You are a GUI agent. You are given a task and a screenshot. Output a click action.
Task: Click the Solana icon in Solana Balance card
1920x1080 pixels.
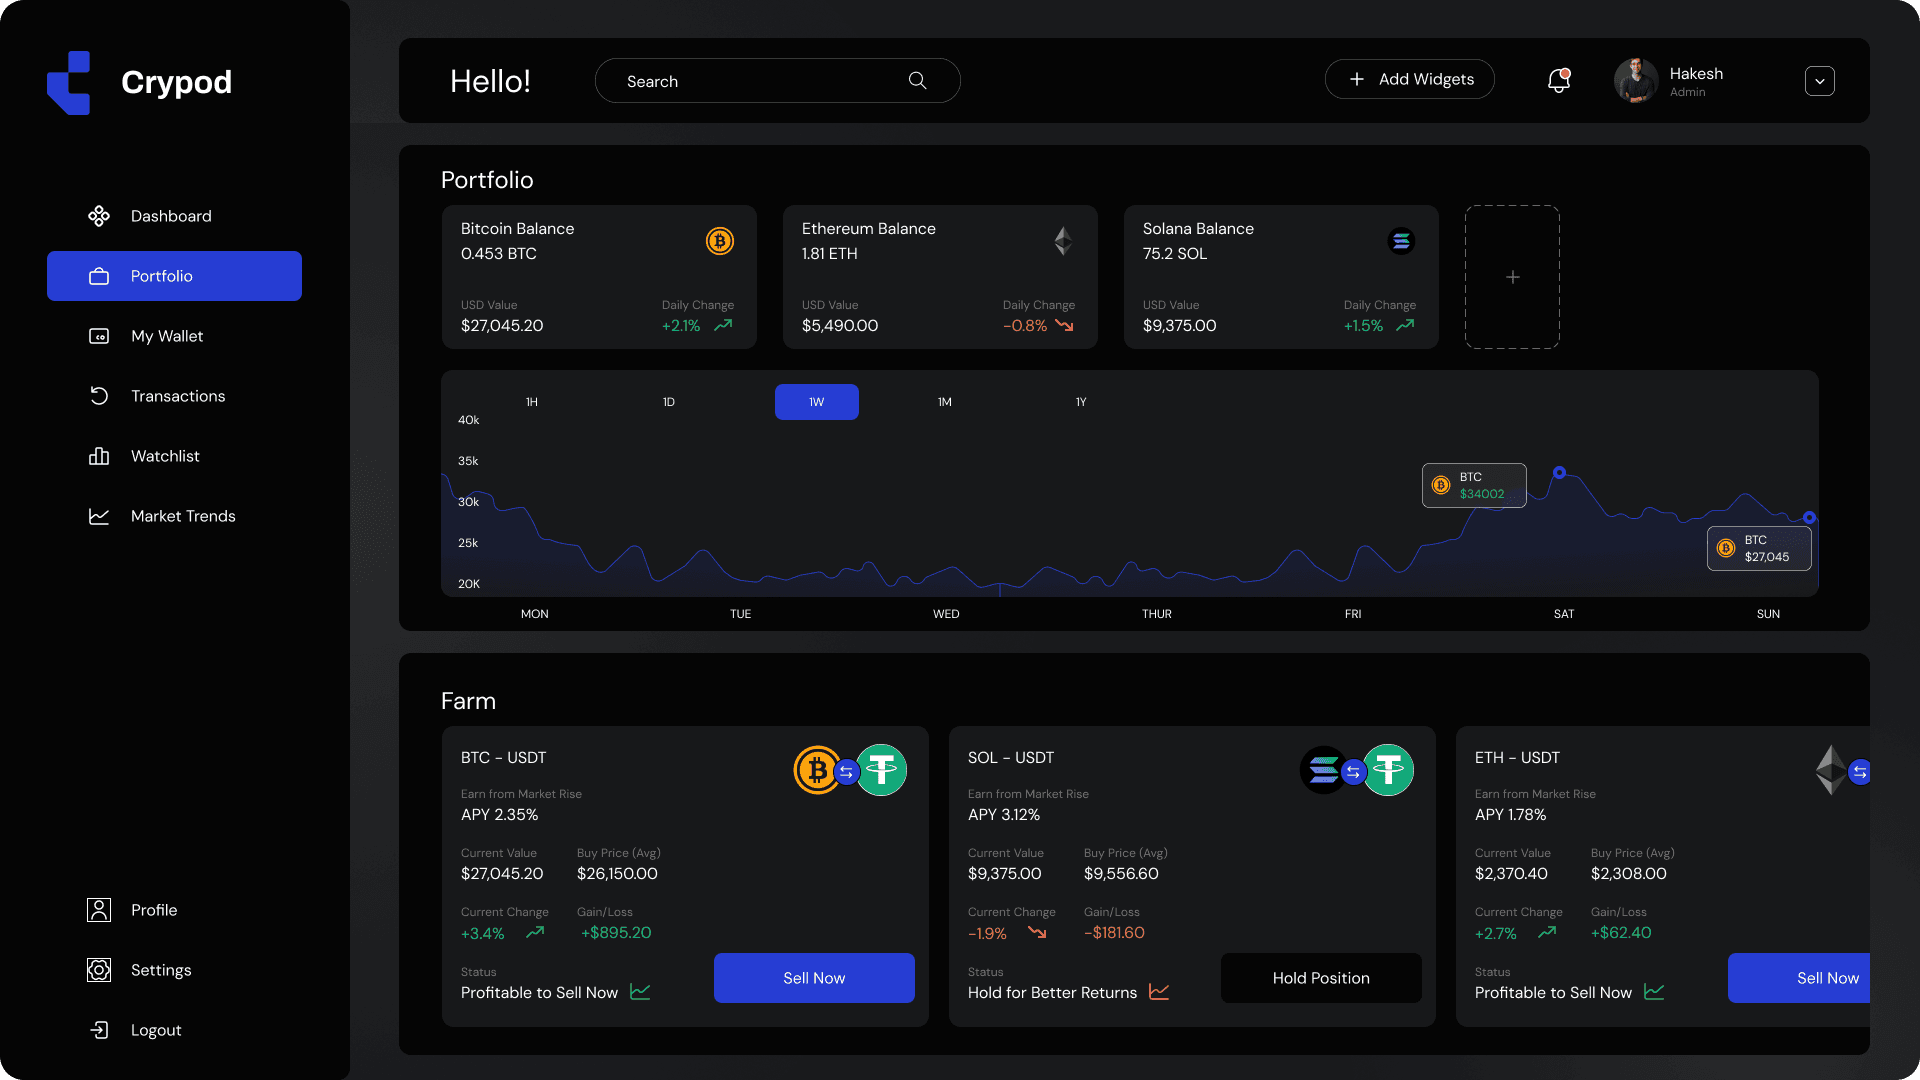(1401, 241)
